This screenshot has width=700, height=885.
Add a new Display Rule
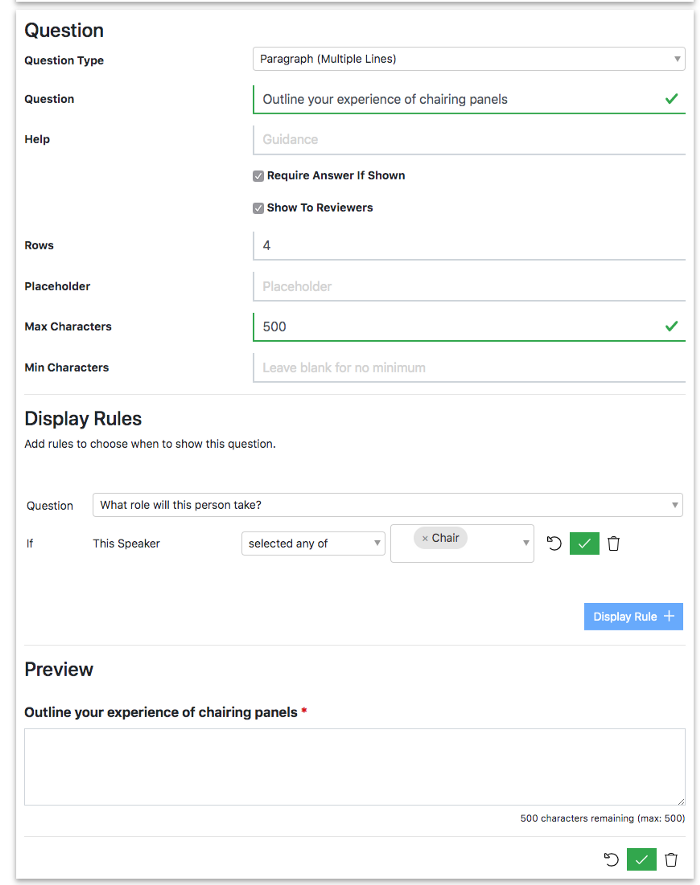[633, 616]
